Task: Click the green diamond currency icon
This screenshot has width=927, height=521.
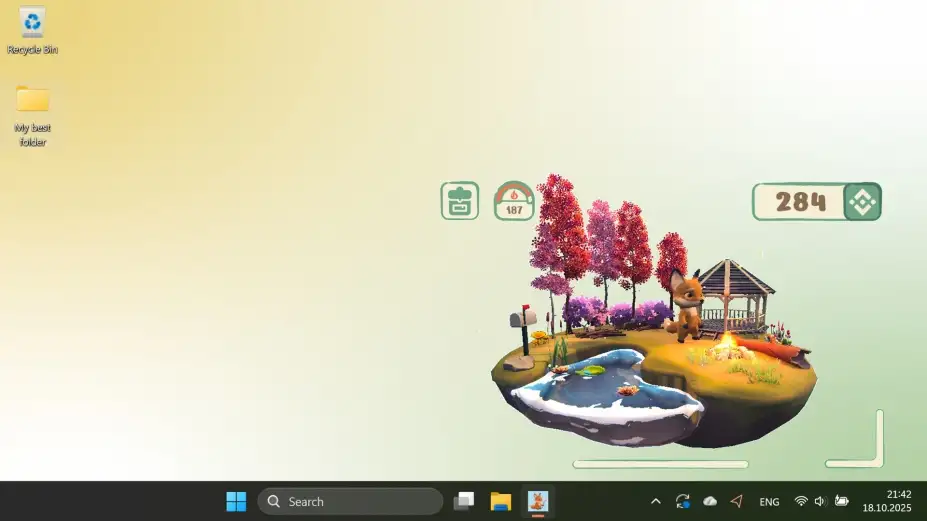Action: click(x=863, y=202)
